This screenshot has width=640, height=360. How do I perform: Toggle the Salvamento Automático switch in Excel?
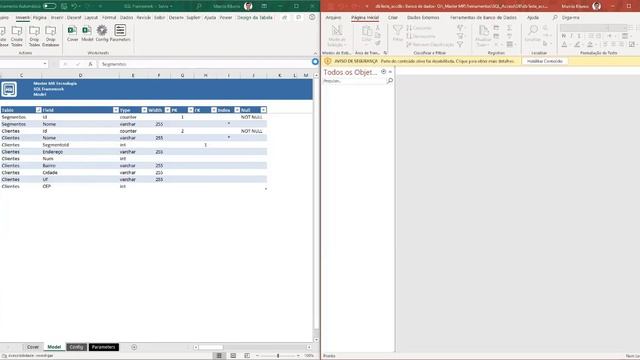pos(50,6)
